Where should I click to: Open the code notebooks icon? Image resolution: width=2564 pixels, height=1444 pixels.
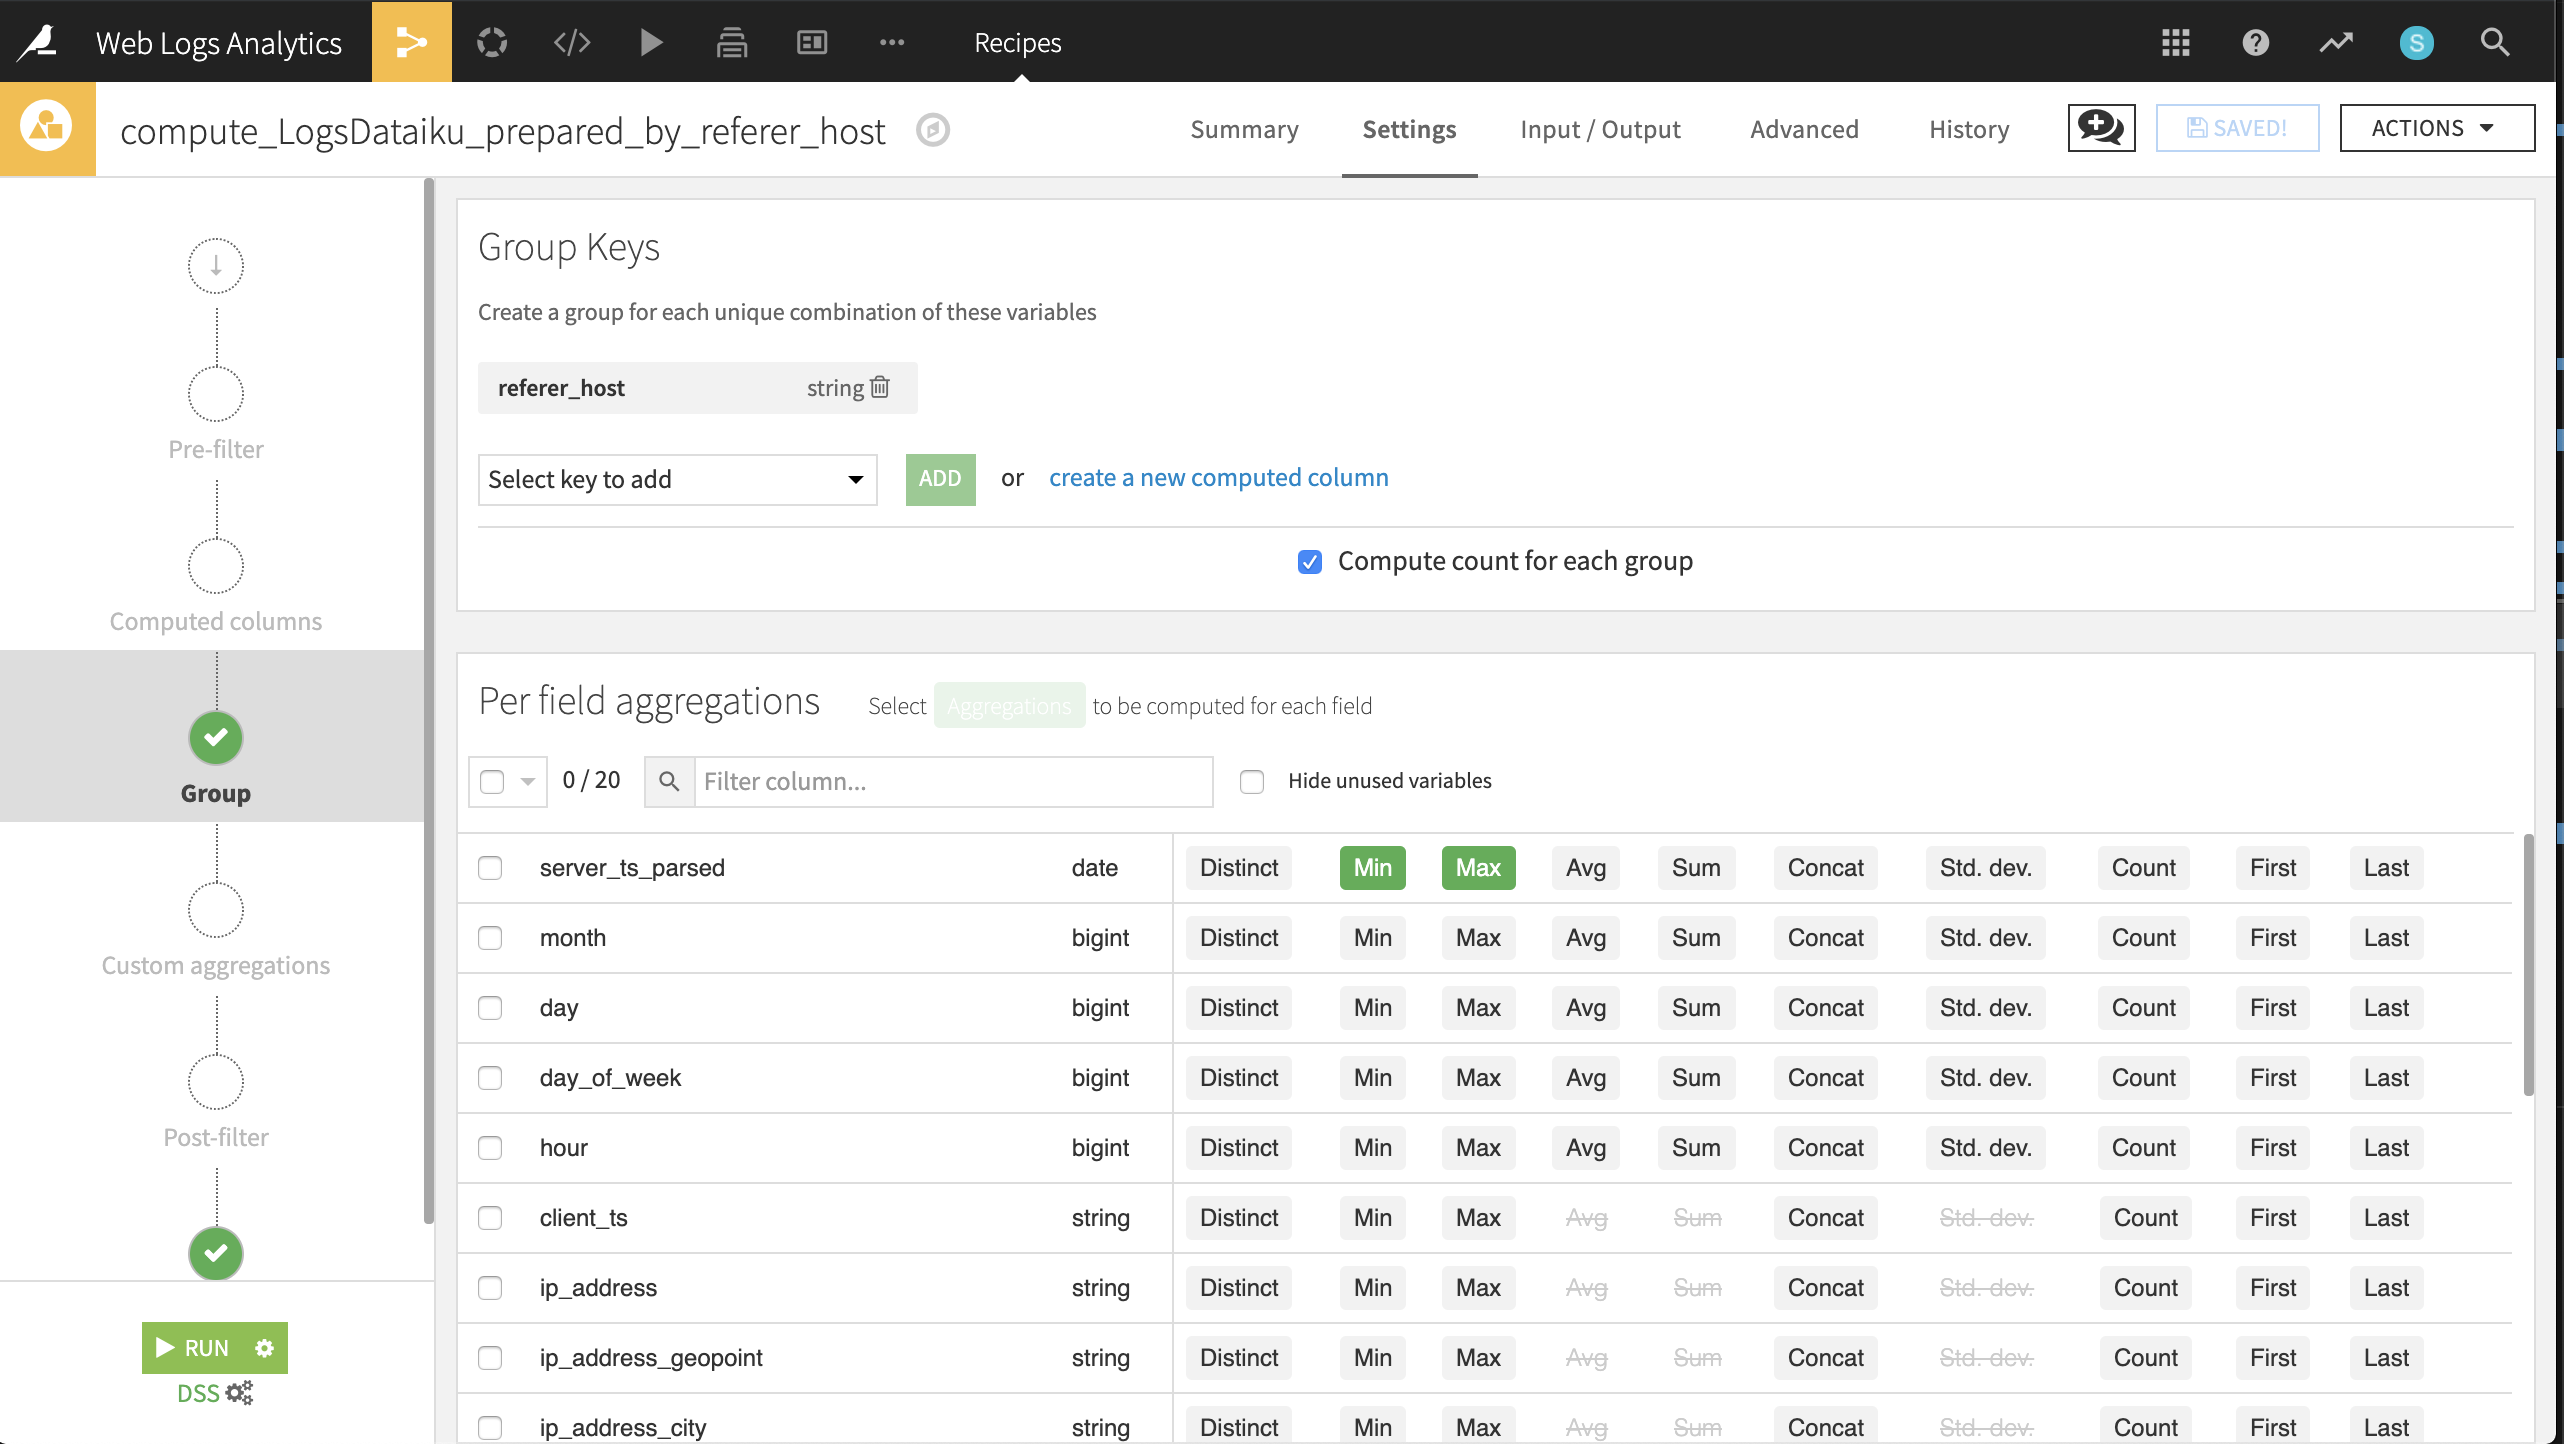click(572, 42)
